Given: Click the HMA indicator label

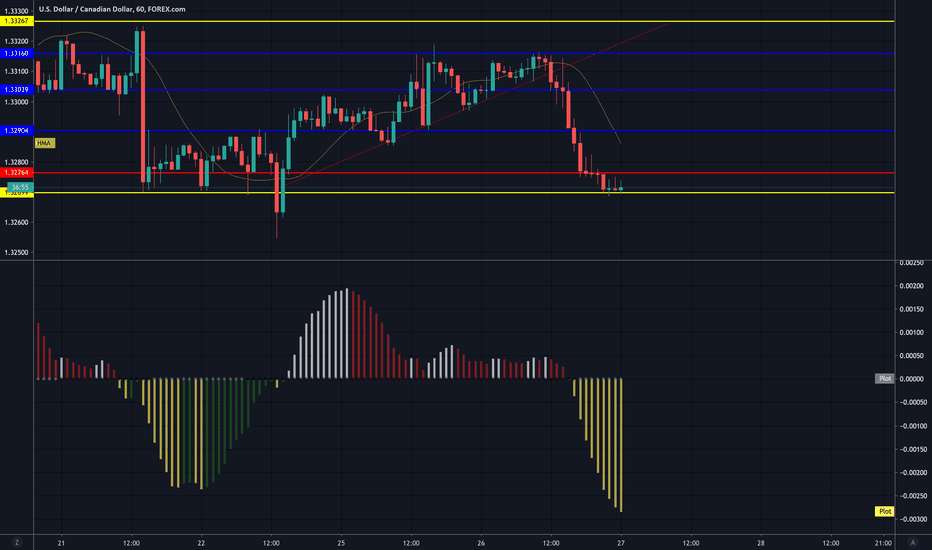Looking at the screenshot, I should (x=43, y=144).
